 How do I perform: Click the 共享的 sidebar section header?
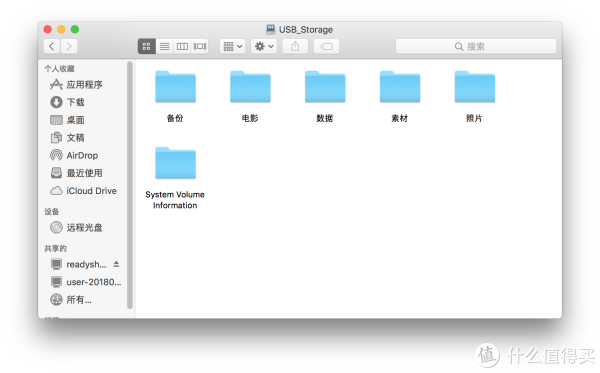coord(55,249)
